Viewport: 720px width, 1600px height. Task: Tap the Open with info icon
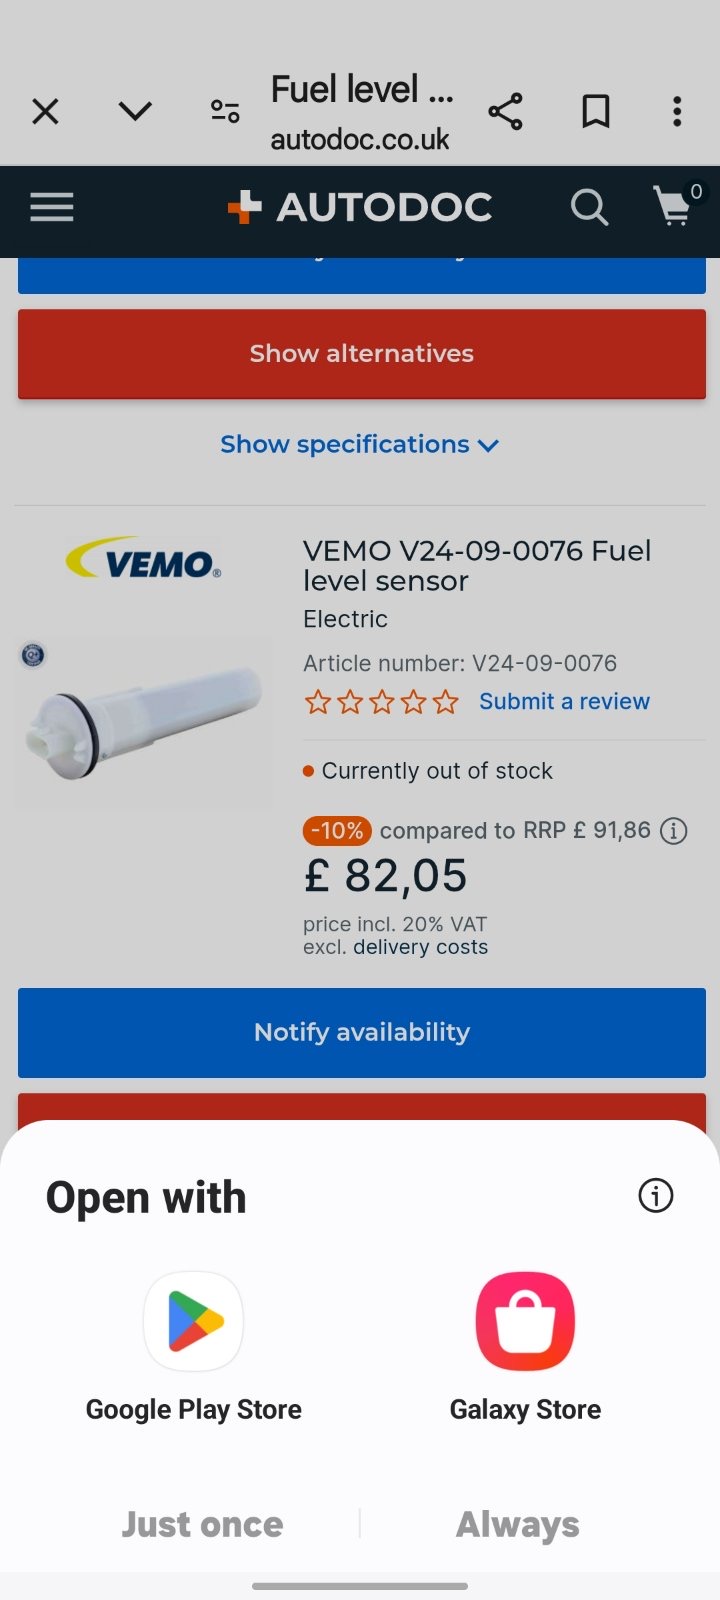[x=656, y=1195]
